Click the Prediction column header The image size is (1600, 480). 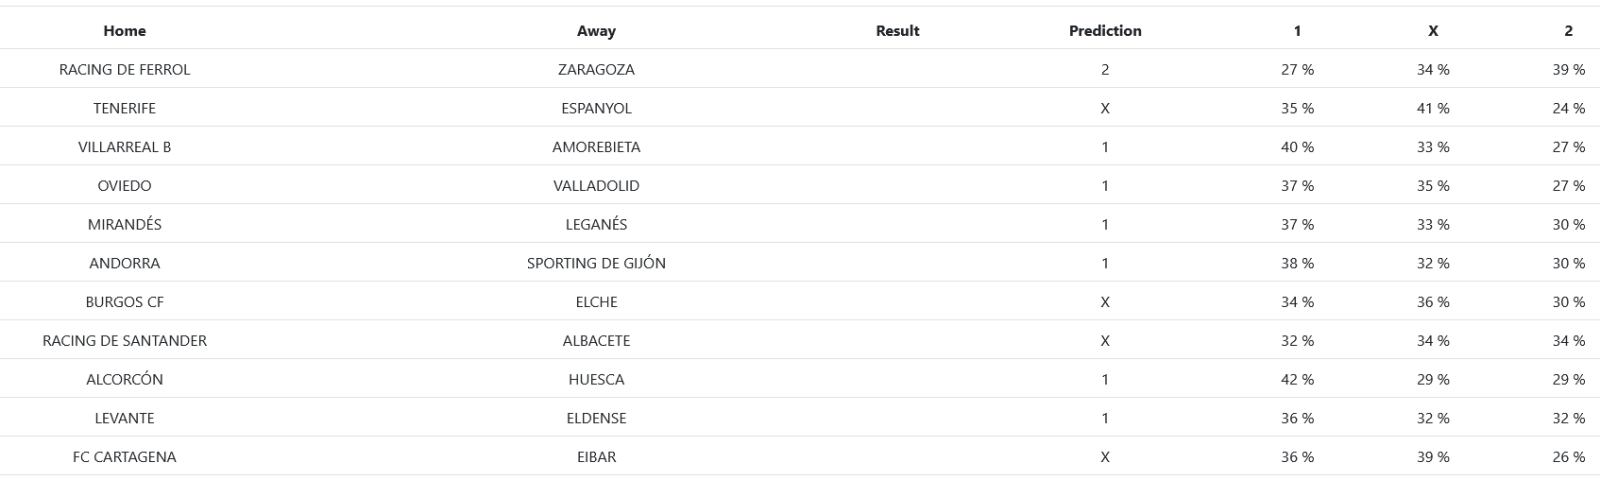point(1105,31)
